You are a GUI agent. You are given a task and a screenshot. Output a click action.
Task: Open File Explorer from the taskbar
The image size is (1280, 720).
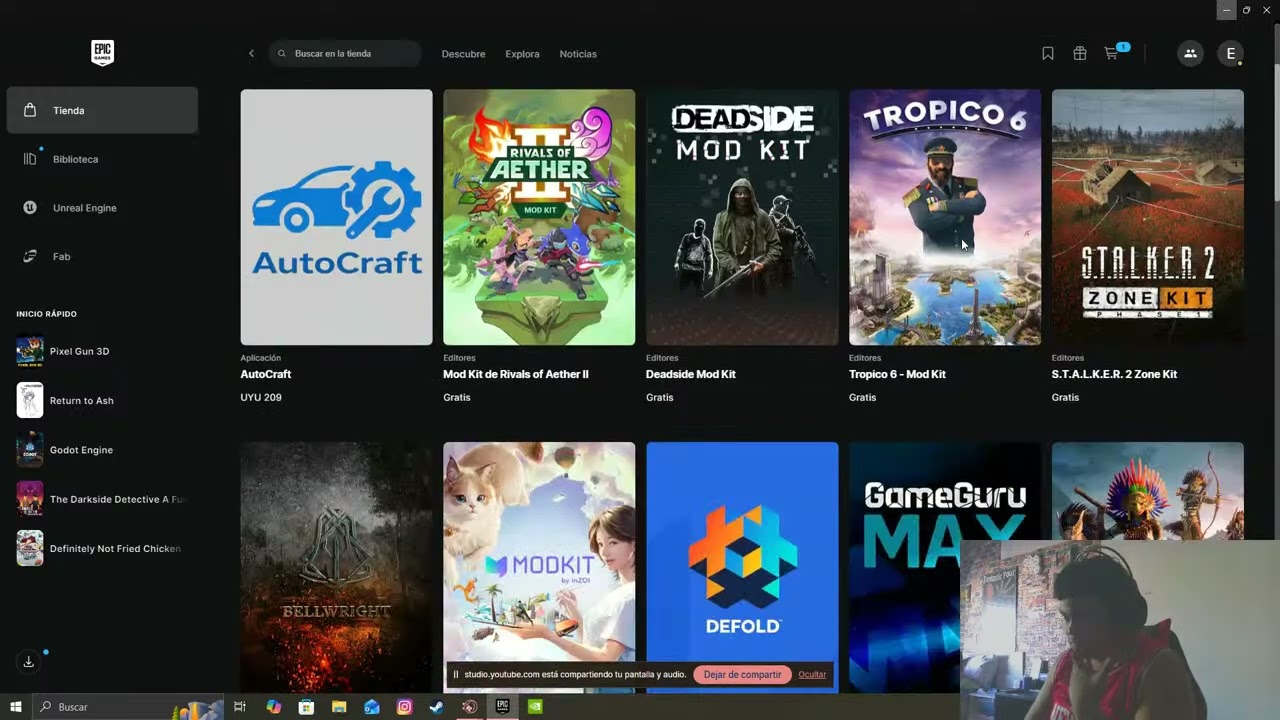coord(339,707)
